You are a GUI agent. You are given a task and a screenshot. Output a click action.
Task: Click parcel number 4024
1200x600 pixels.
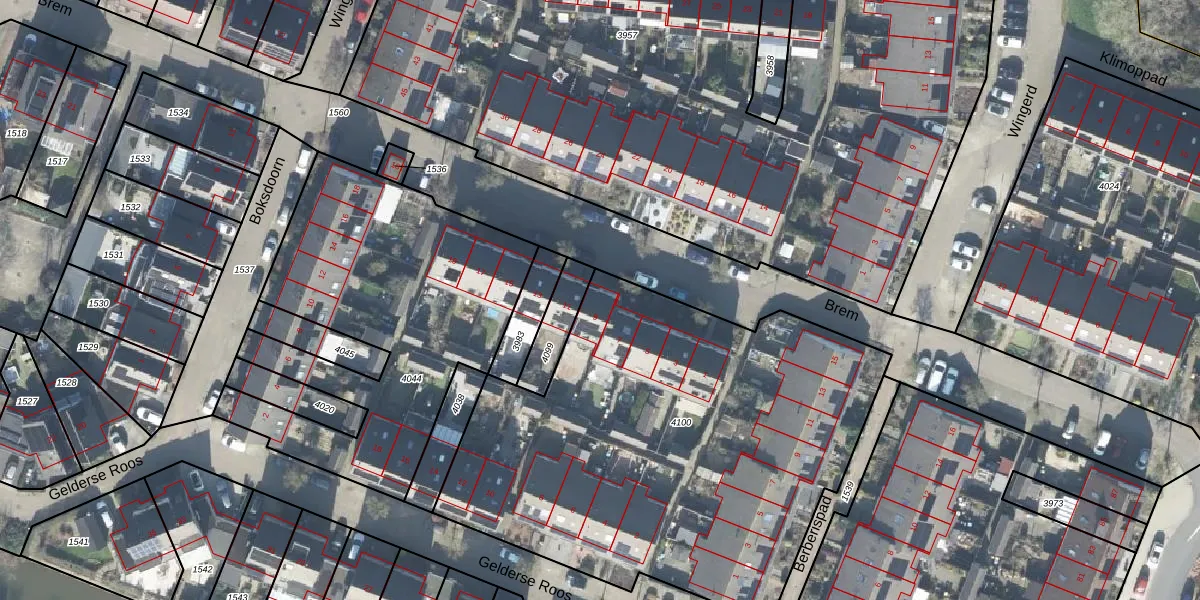click(x=1108, y=187)
